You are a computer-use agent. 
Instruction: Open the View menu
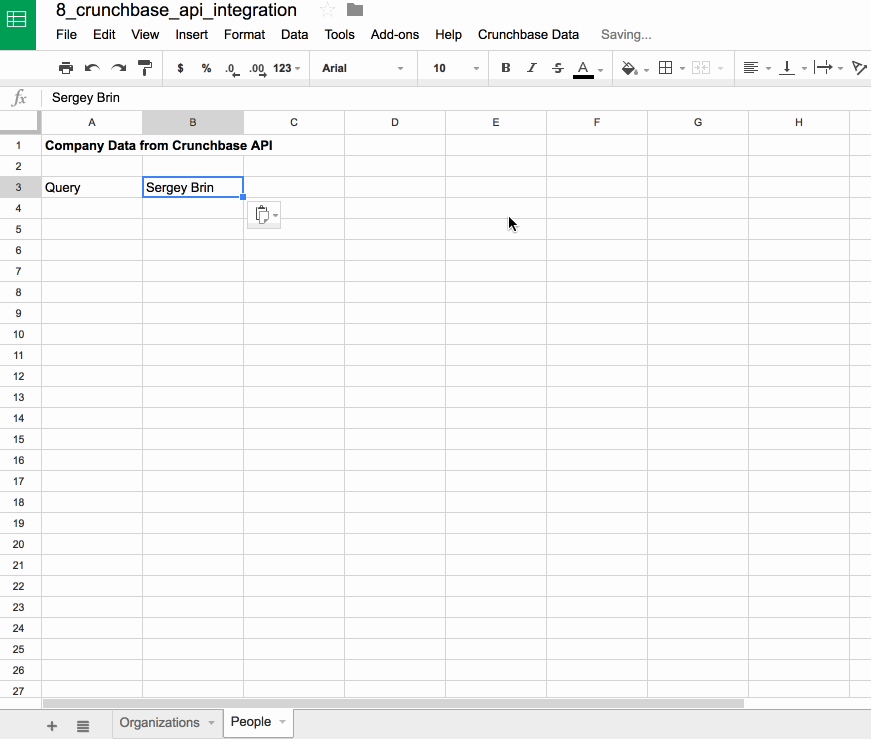pyautogui.click(x=145, y=34)
